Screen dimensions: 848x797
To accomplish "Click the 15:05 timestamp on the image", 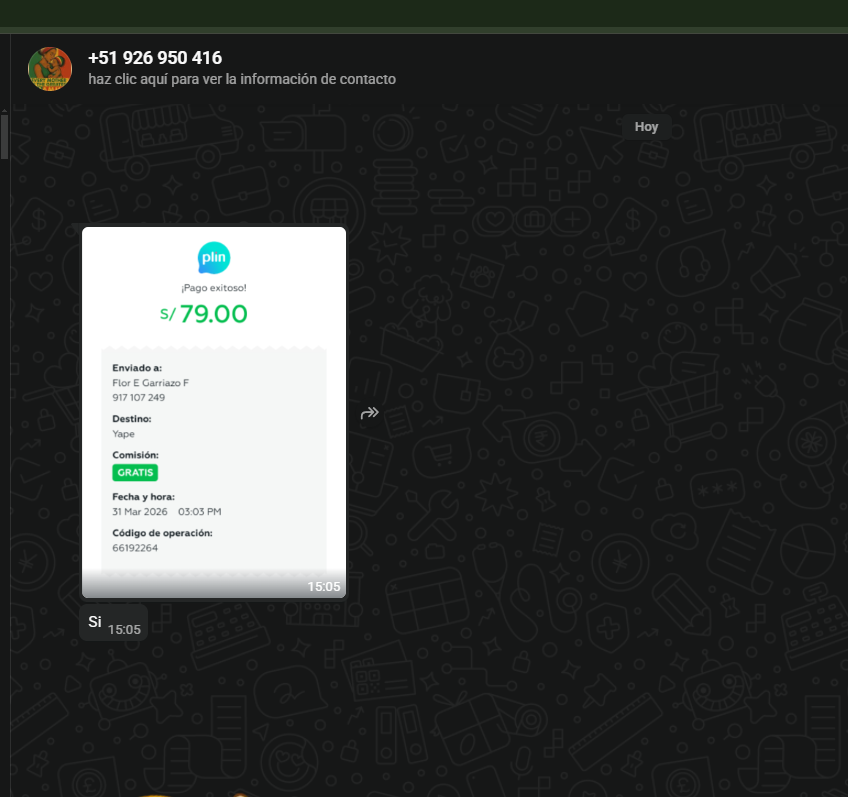I will pos(323,586).
